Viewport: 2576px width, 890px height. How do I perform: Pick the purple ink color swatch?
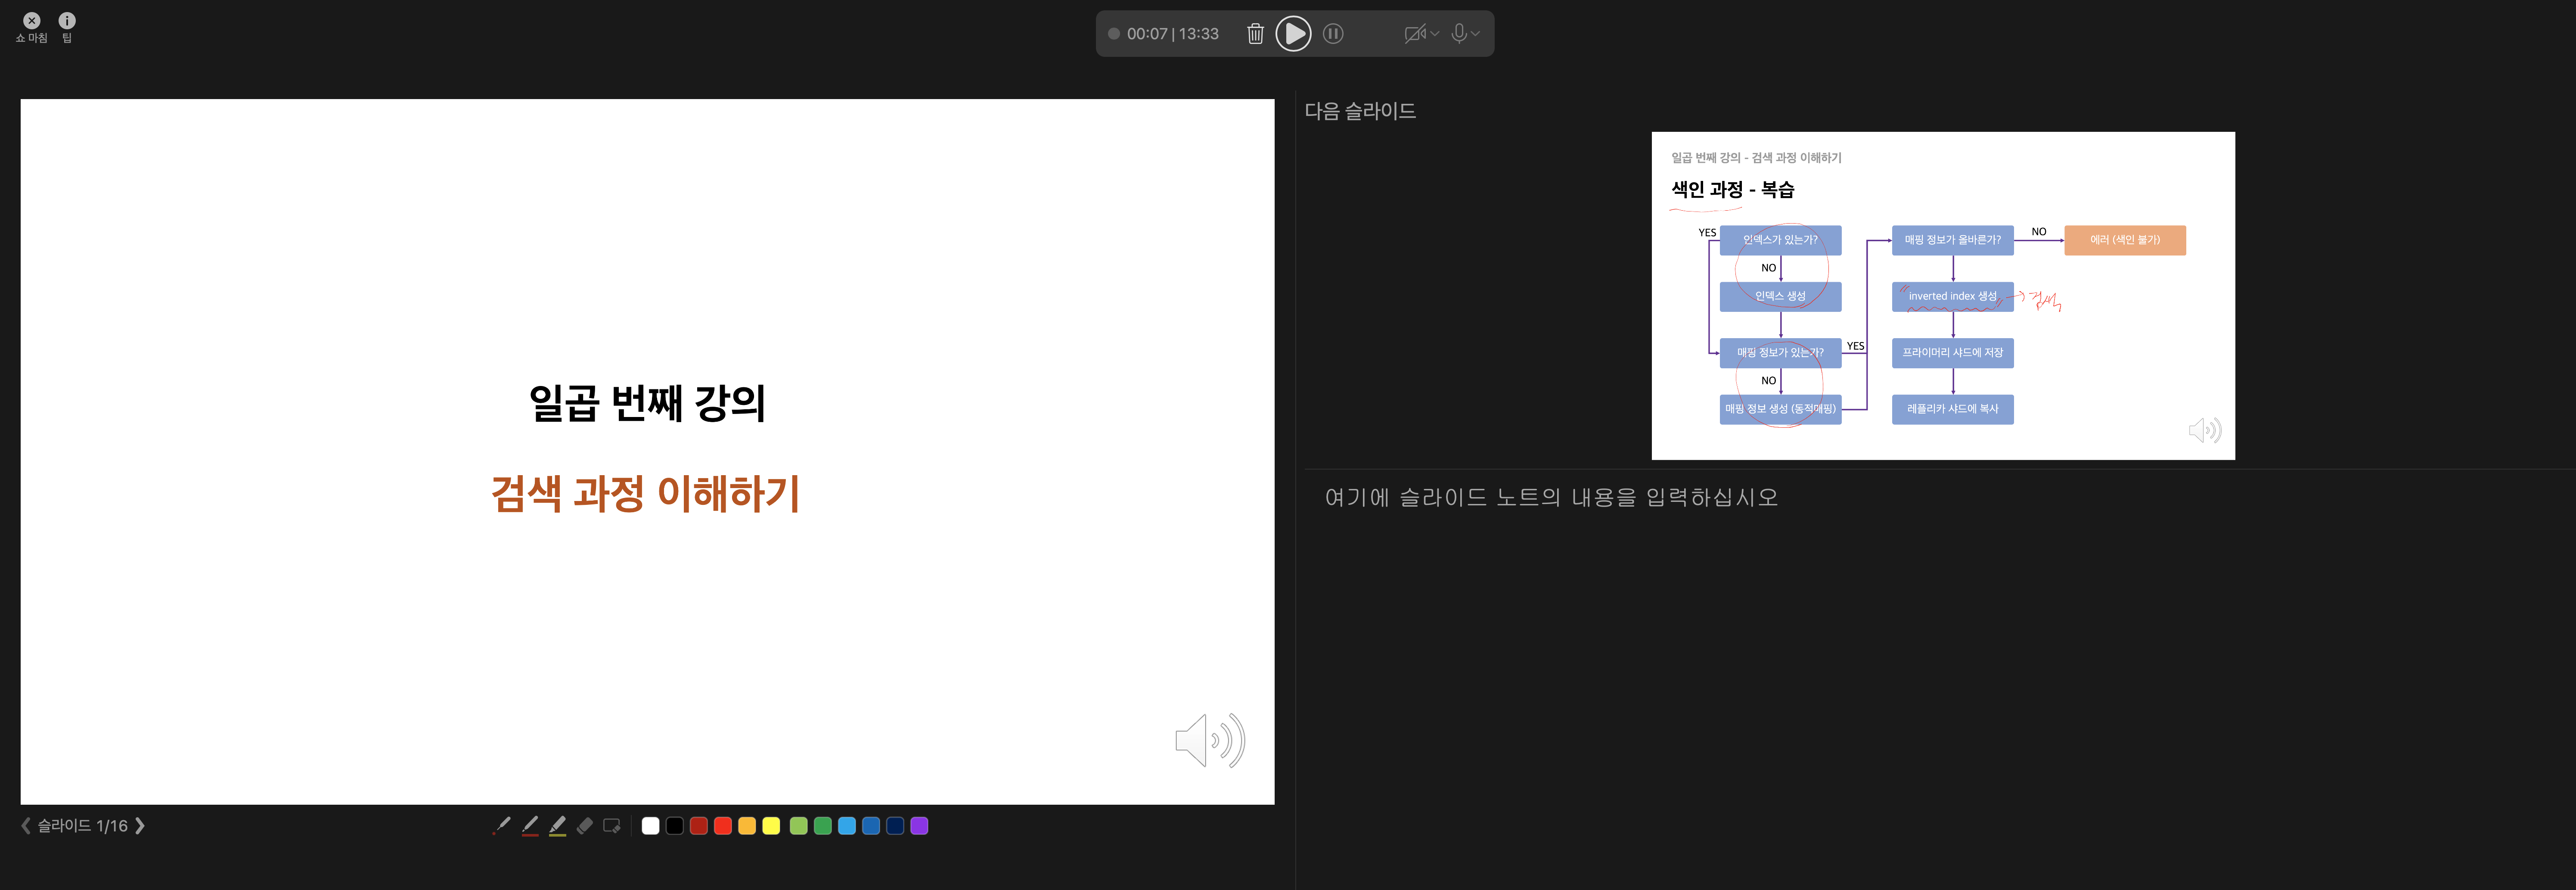click(x=919, y=826)
